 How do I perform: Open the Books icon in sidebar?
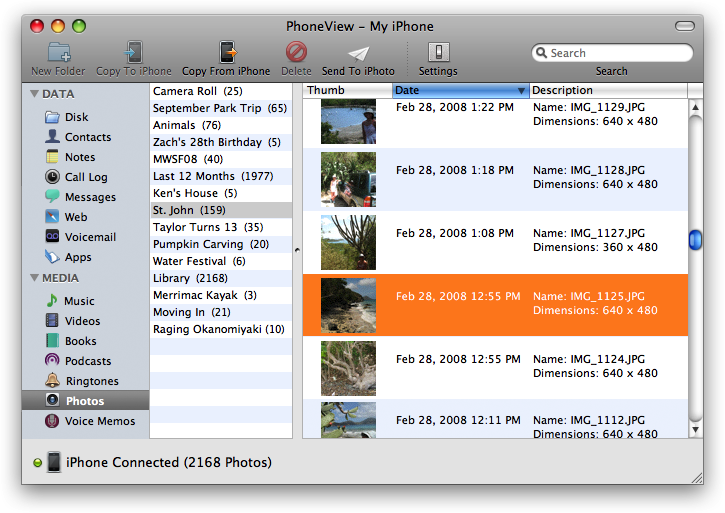click(52, 340)
